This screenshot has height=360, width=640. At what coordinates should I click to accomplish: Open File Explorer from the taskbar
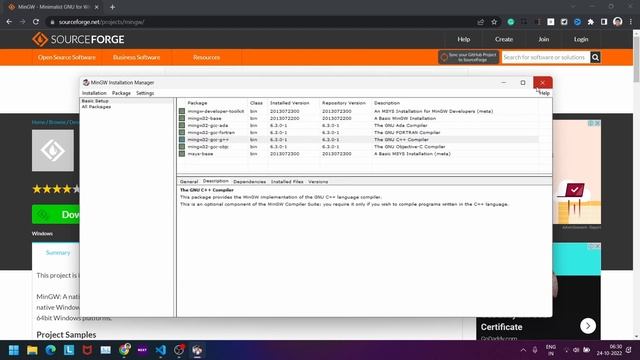click(x=32, y=350)
